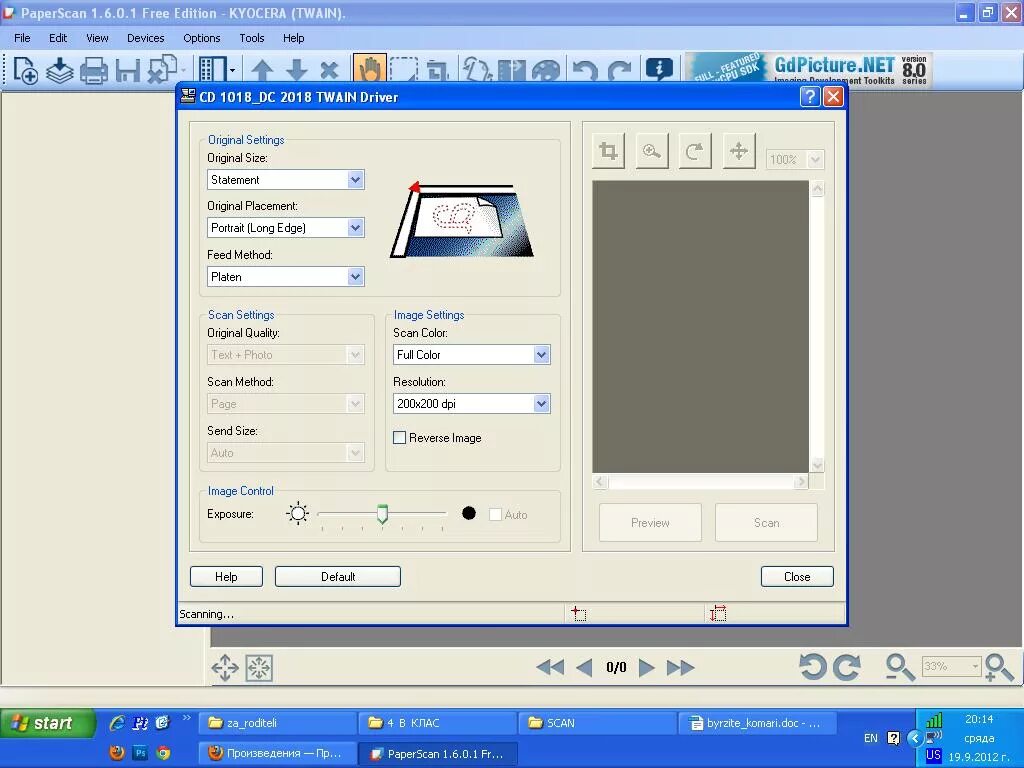Select the Hand pan tool in the toolbar
This screenshot has height=768, width=1024.
click(x=369, y=70)
